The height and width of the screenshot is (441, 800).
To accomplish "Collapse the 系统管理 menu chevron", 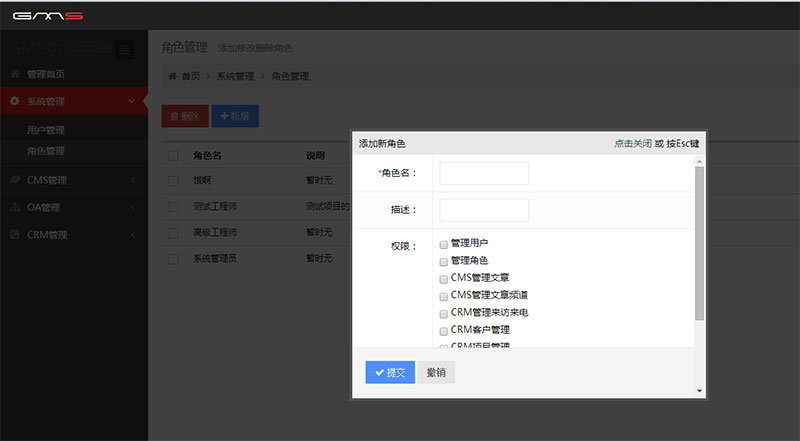I will tap(132, 101).
